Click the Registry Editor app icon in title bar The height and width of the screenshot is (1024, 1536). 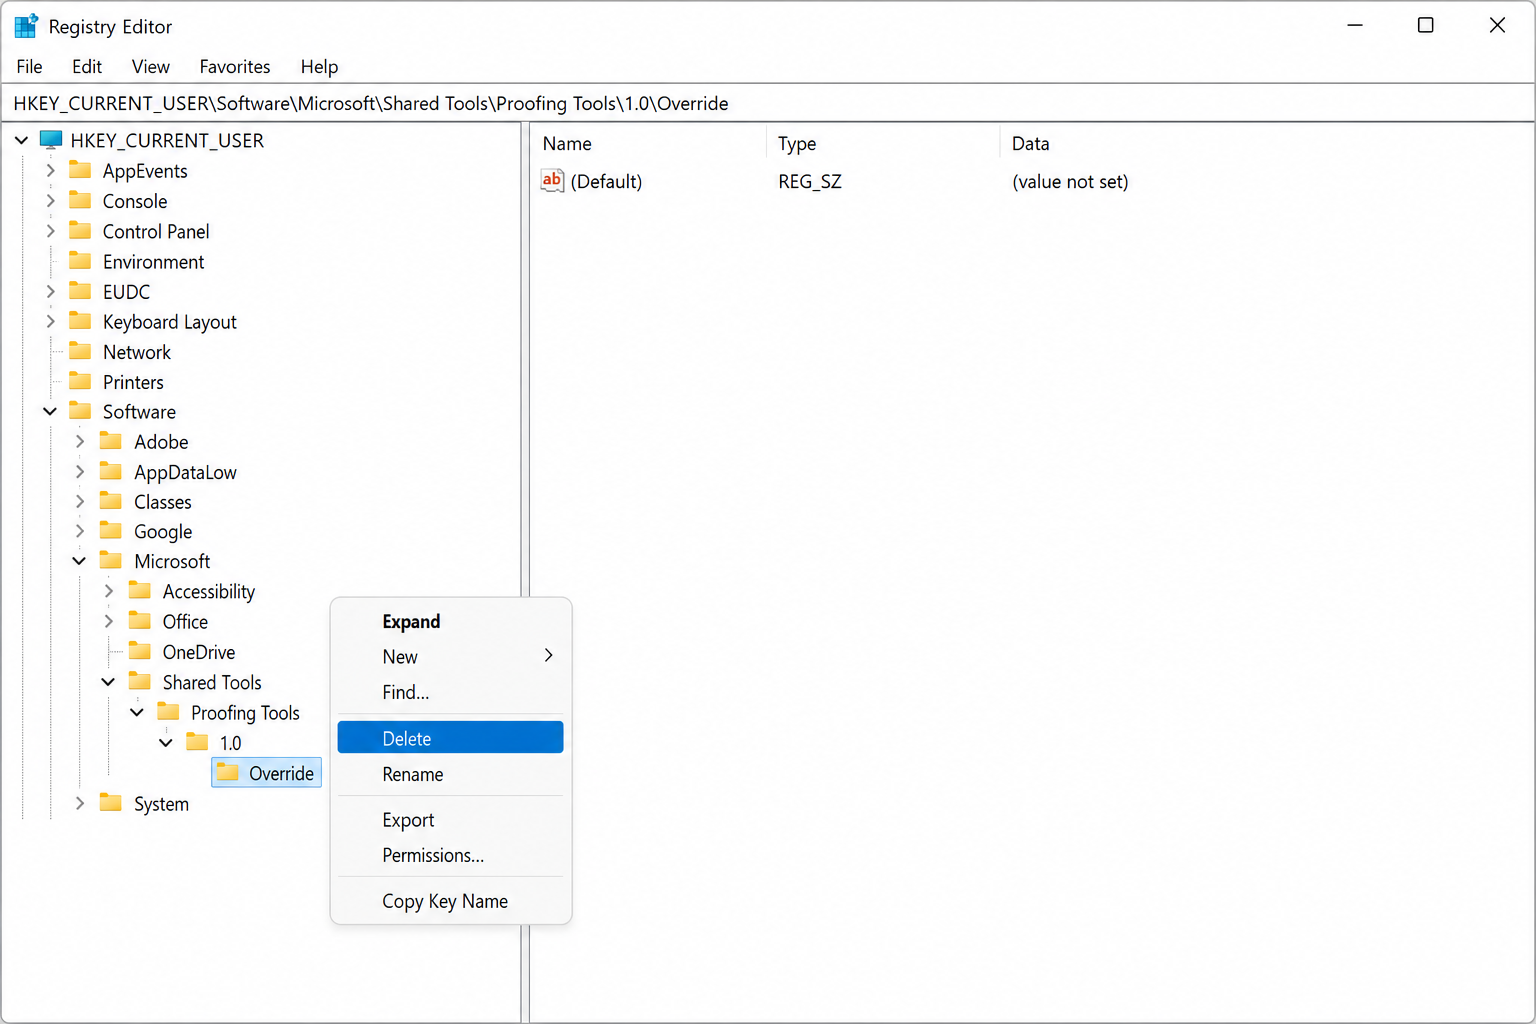point(26,26)
